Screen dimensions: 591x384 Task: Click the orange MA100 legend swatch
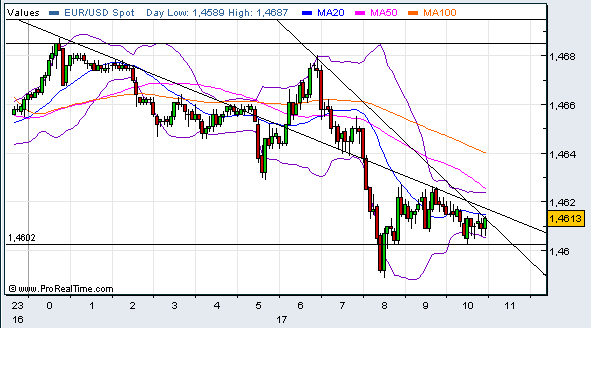pos(413,13)
